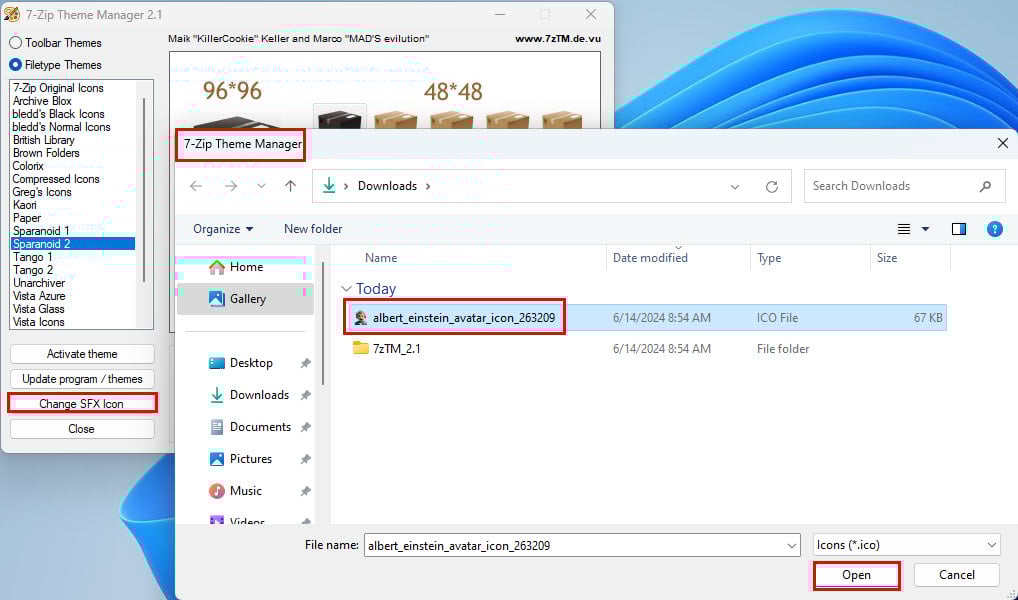
Task: Open the Icons (*.ico) filter dropdown
Action: (x=906, y=545)
